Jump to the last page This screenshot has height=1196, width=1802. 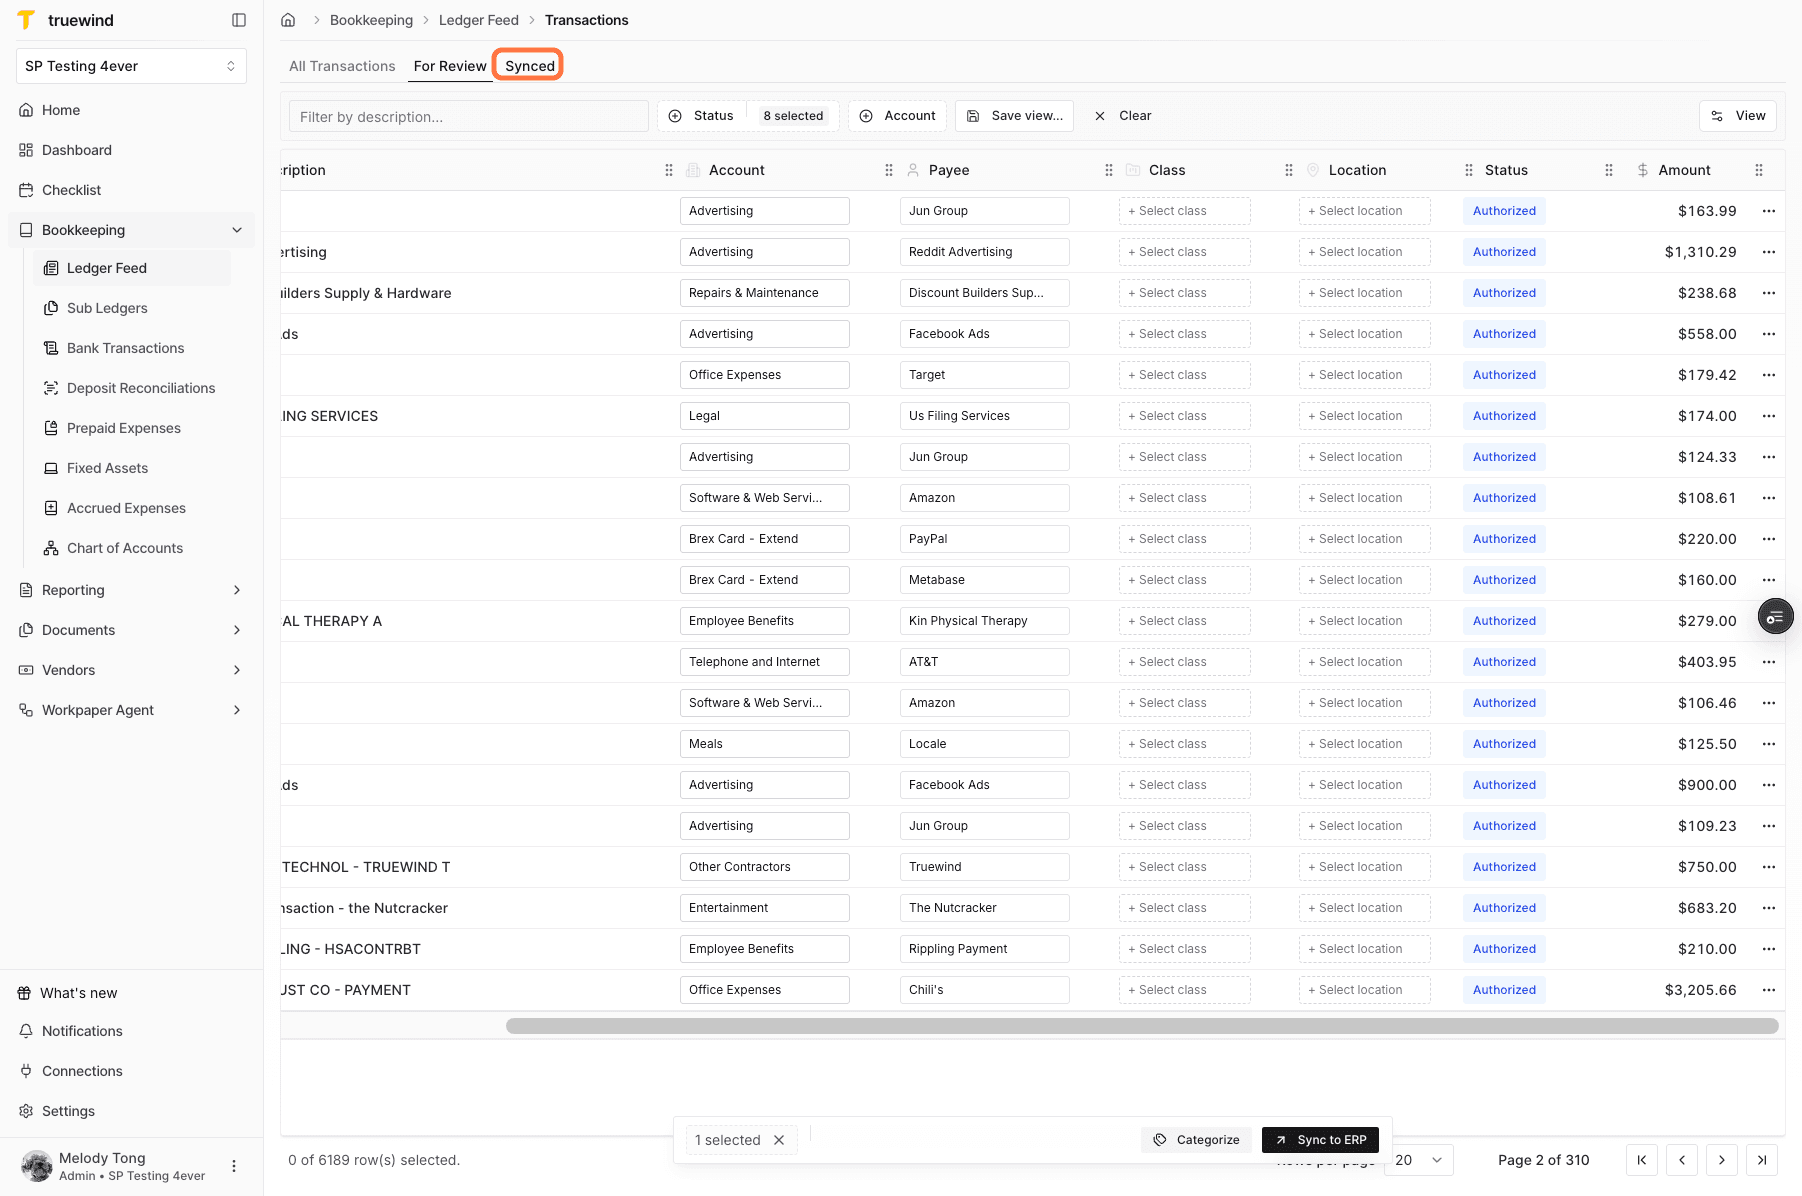point(1762,1160)
